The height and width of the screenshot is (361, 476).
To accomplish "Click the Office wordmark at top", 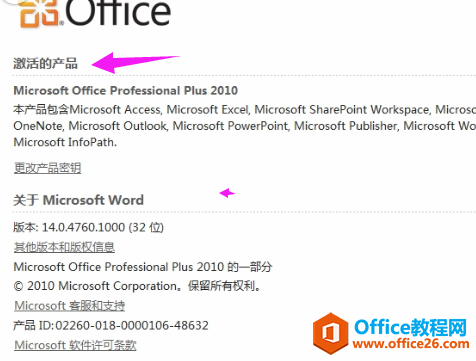I will click(x=118, y=13).
